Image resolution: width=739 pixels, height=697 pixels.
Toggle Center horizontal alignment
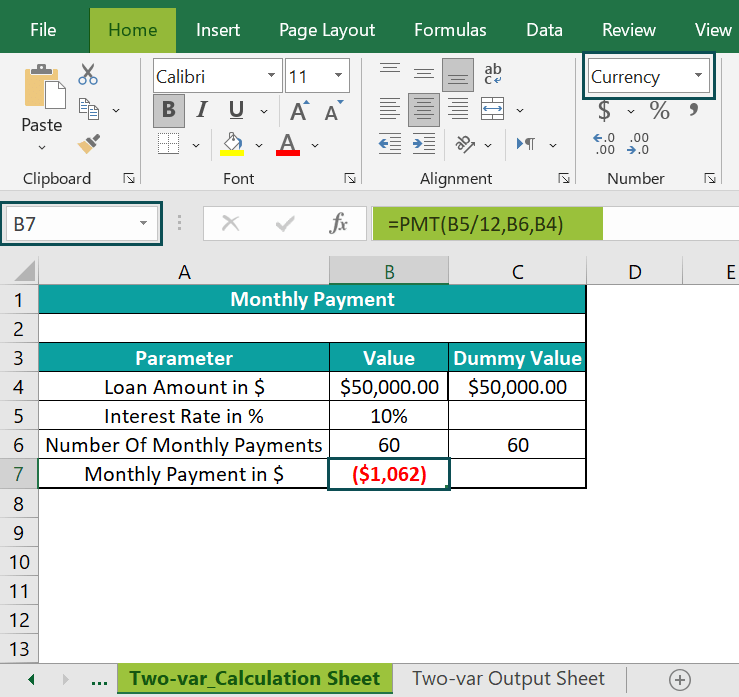424,109
